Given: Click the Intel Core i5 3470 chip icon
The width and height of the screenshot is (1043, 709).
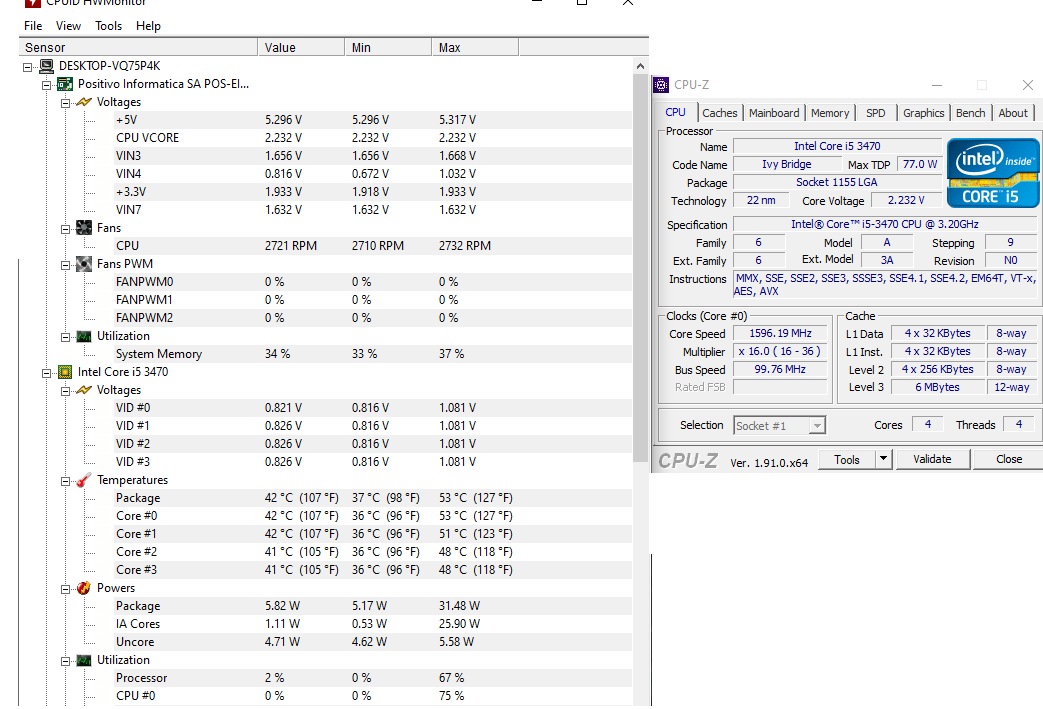Looking at the screenshot, I should [65, 372].
